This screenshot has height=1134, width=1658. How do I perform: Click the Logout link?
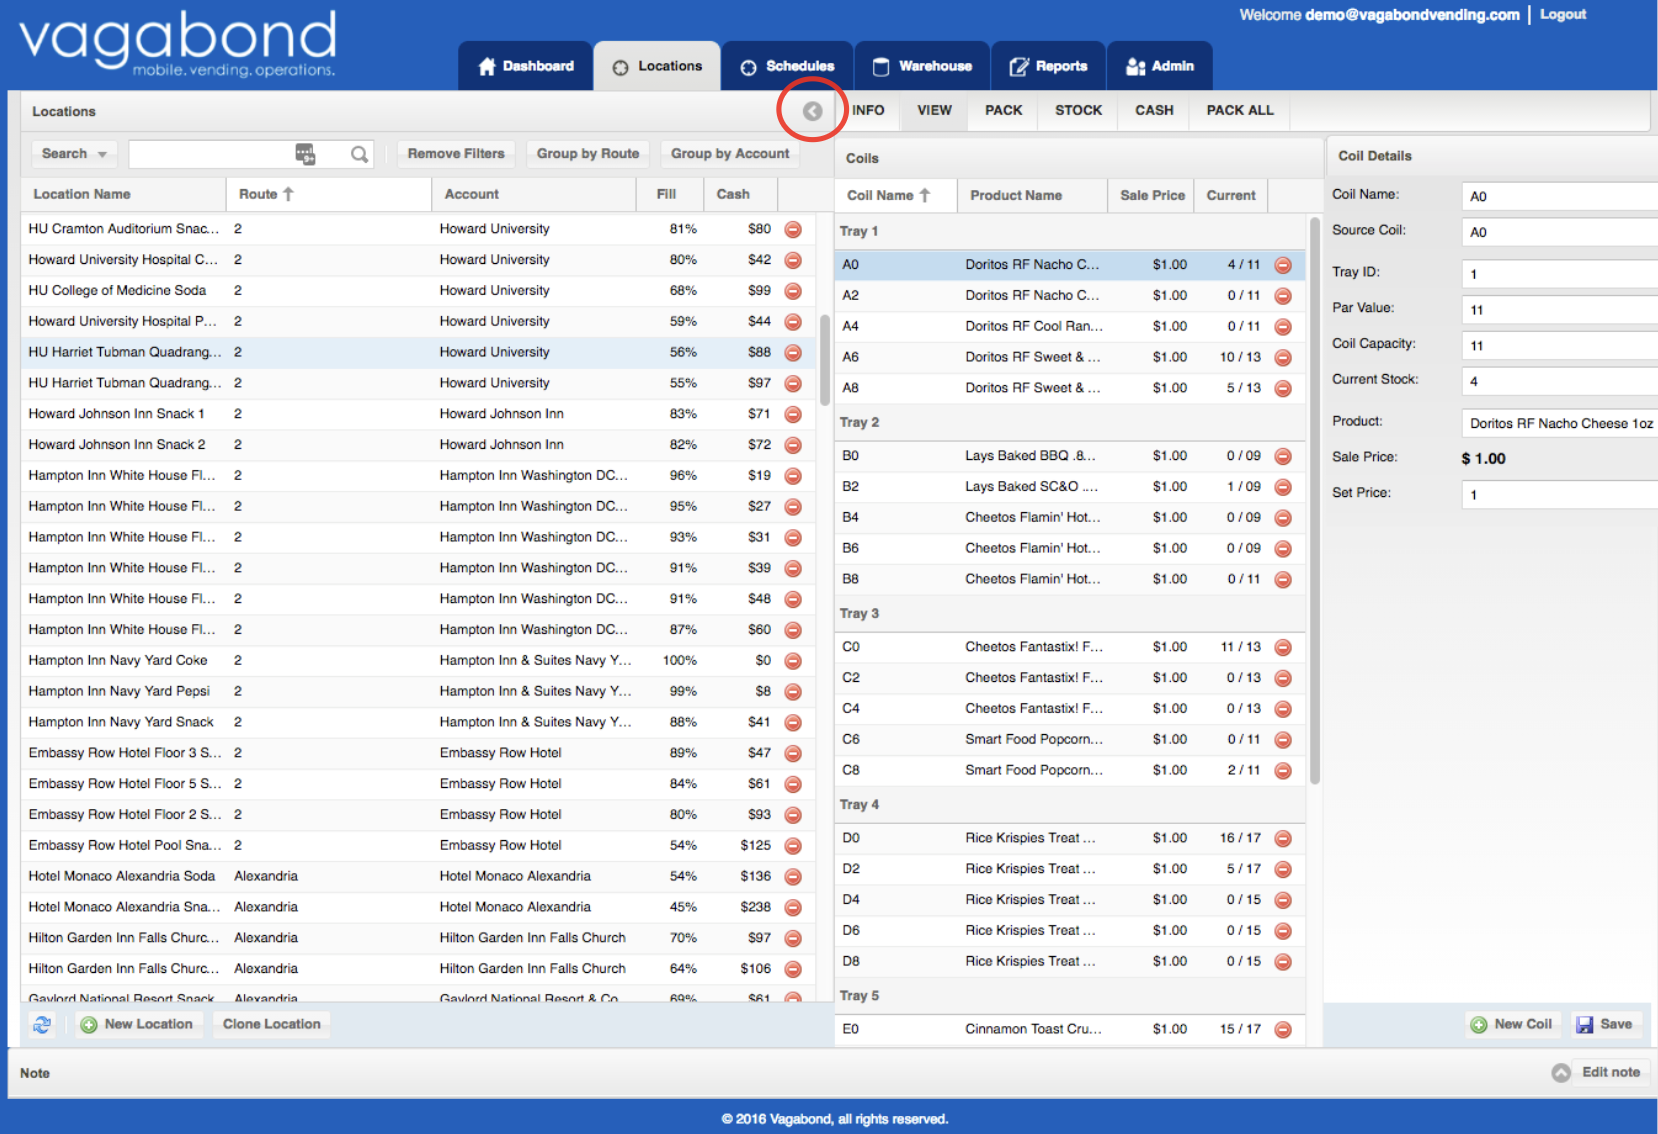point(1563,14)
